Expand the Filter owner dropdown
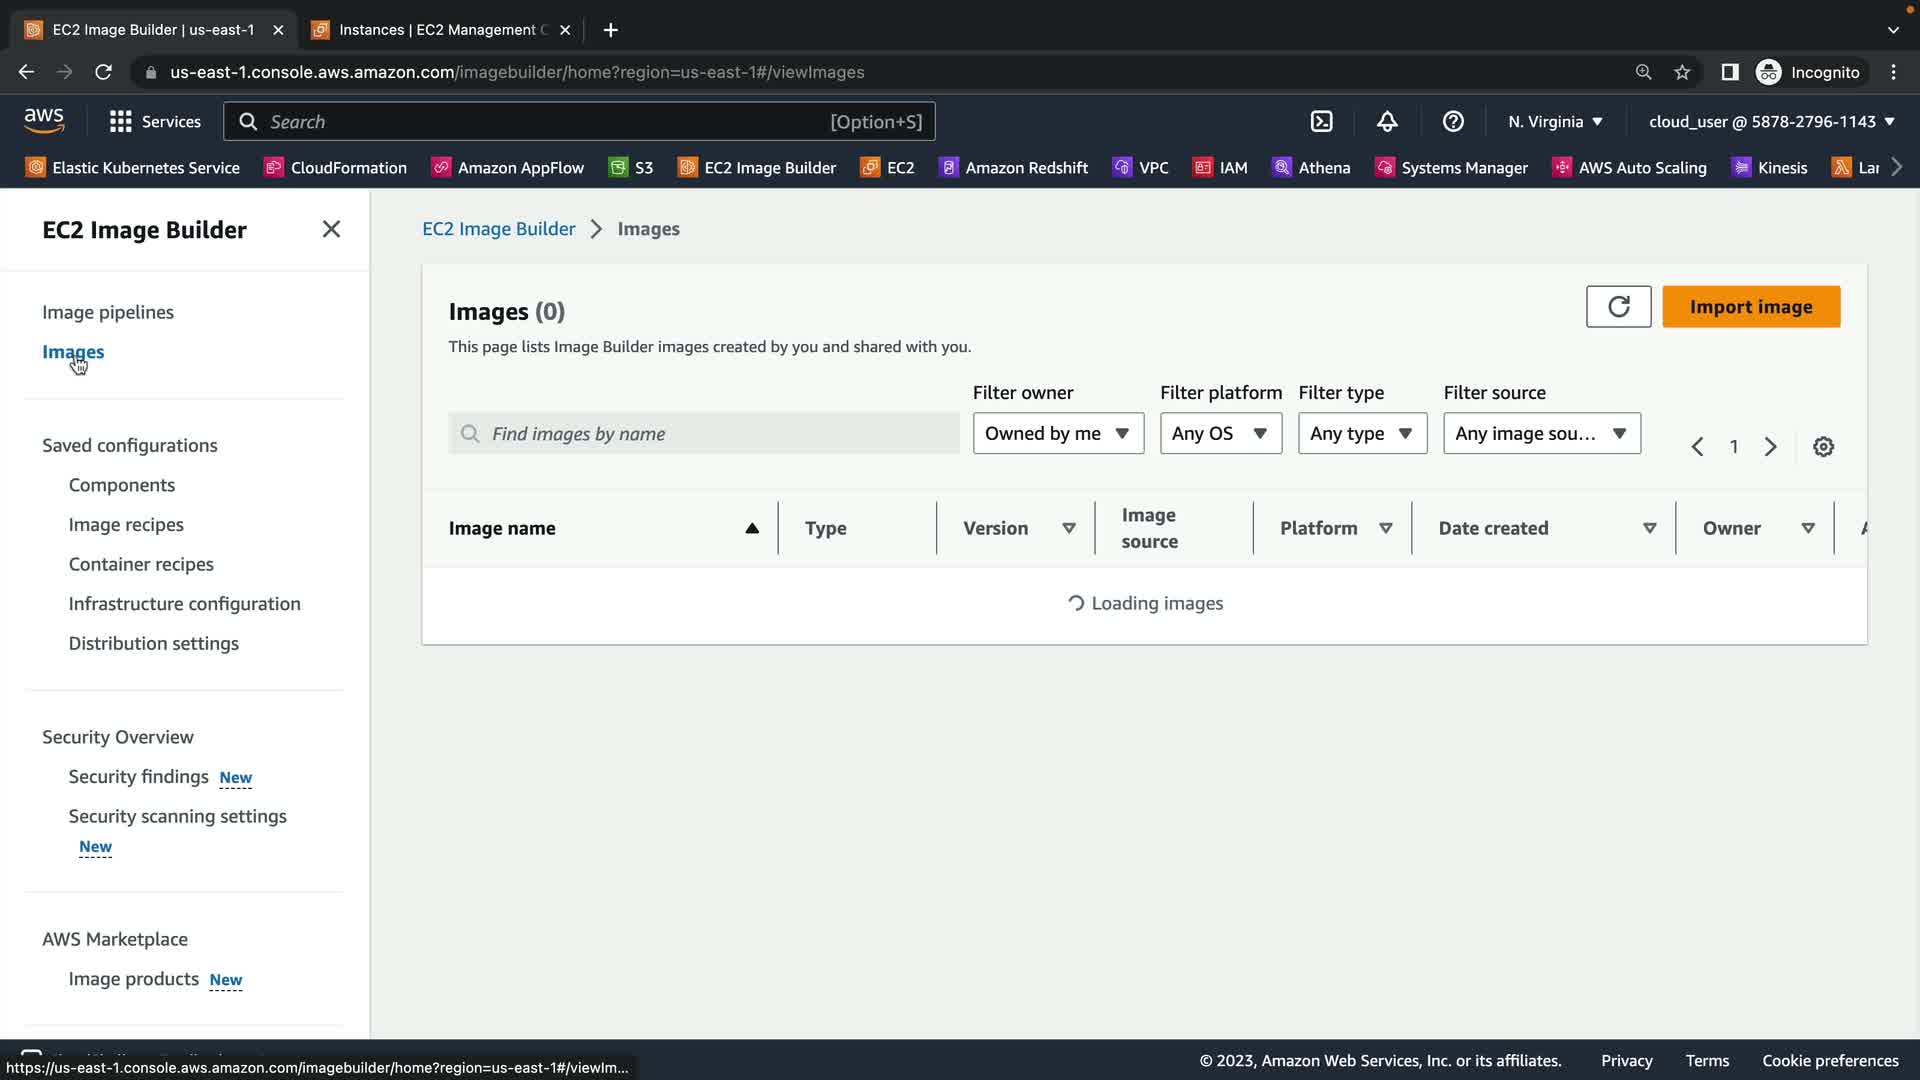 click(1057, 434)
